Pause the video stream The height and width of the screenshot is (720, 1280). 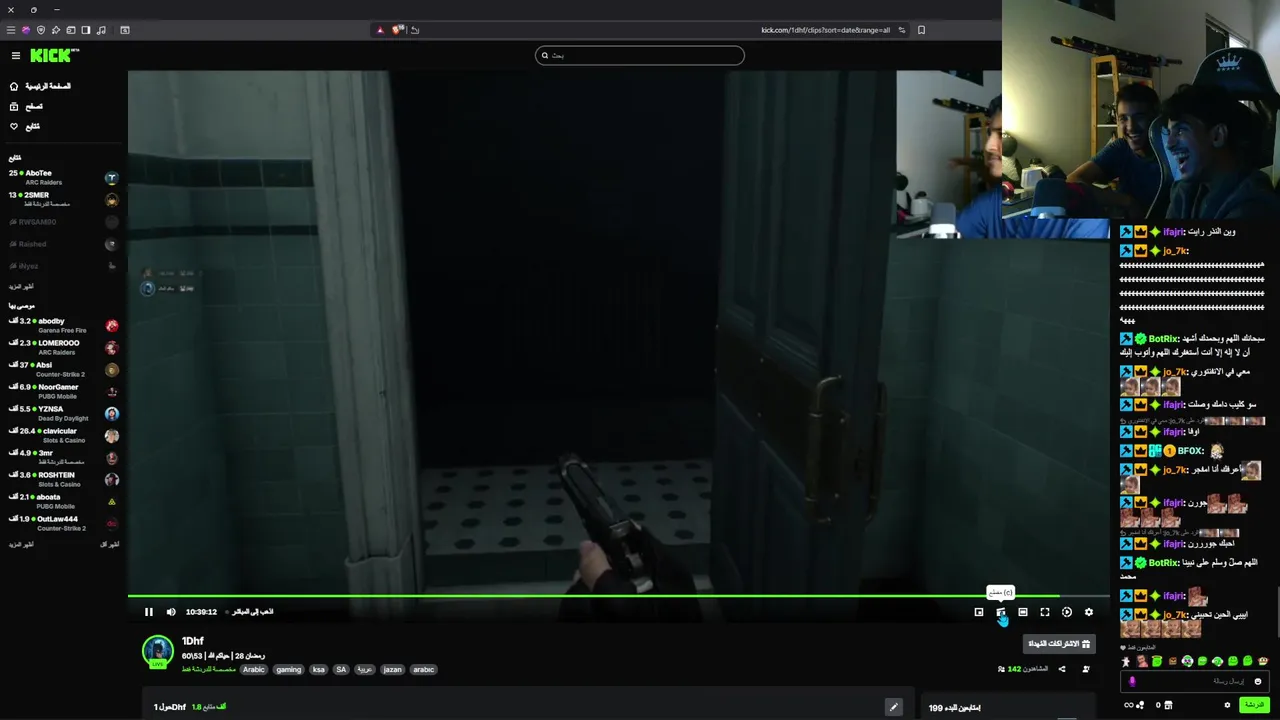pyautogui.click(x=149, y=612)
